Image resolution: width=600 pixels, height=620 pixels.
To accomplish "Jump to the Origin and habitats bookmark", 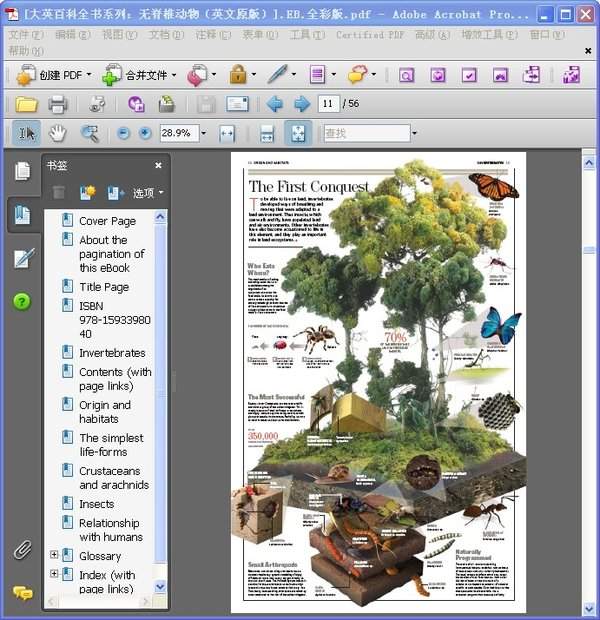I will (105, 412).
